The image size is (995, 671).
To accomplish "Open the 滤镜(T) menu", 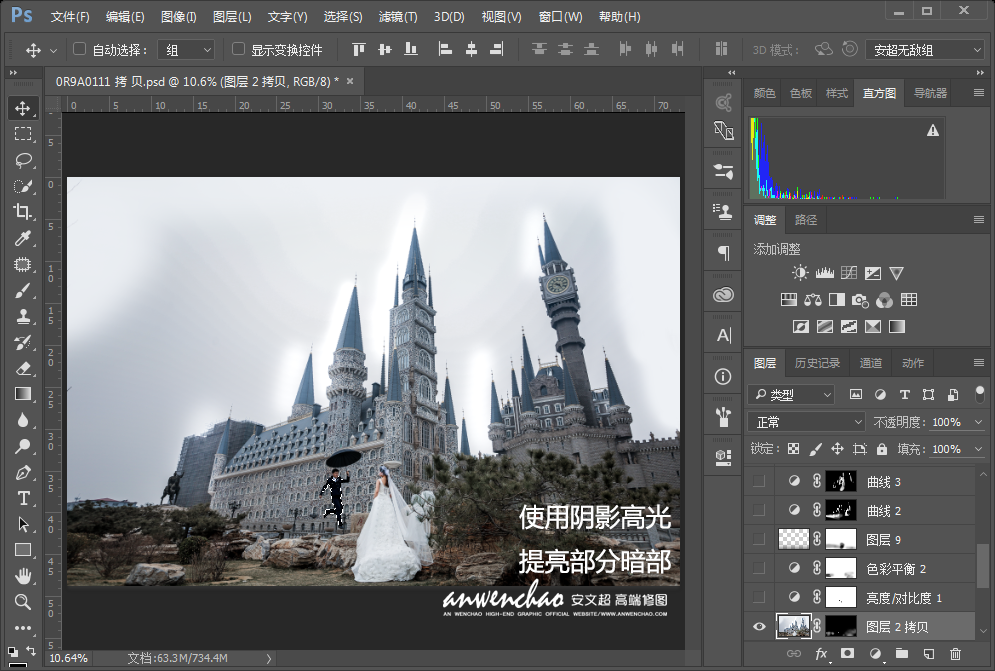I will pos(398,17).
